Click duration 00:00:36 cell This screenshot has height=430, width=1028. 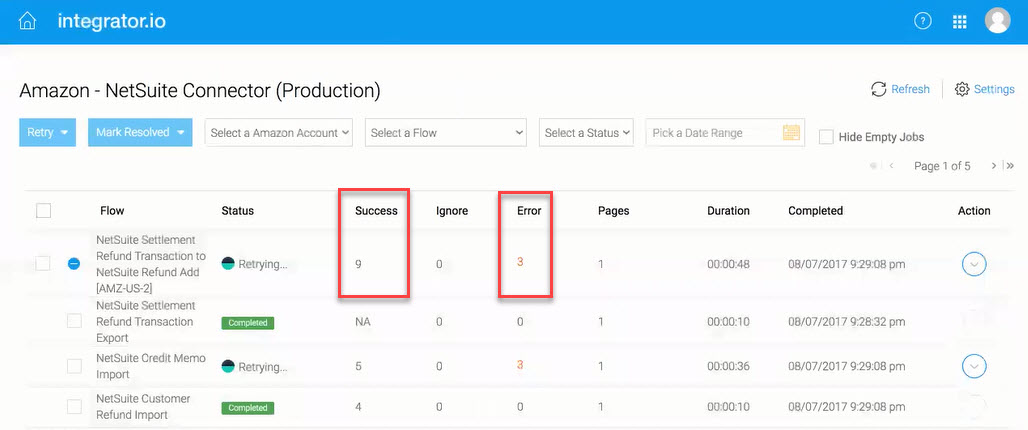tap(728, 366)
